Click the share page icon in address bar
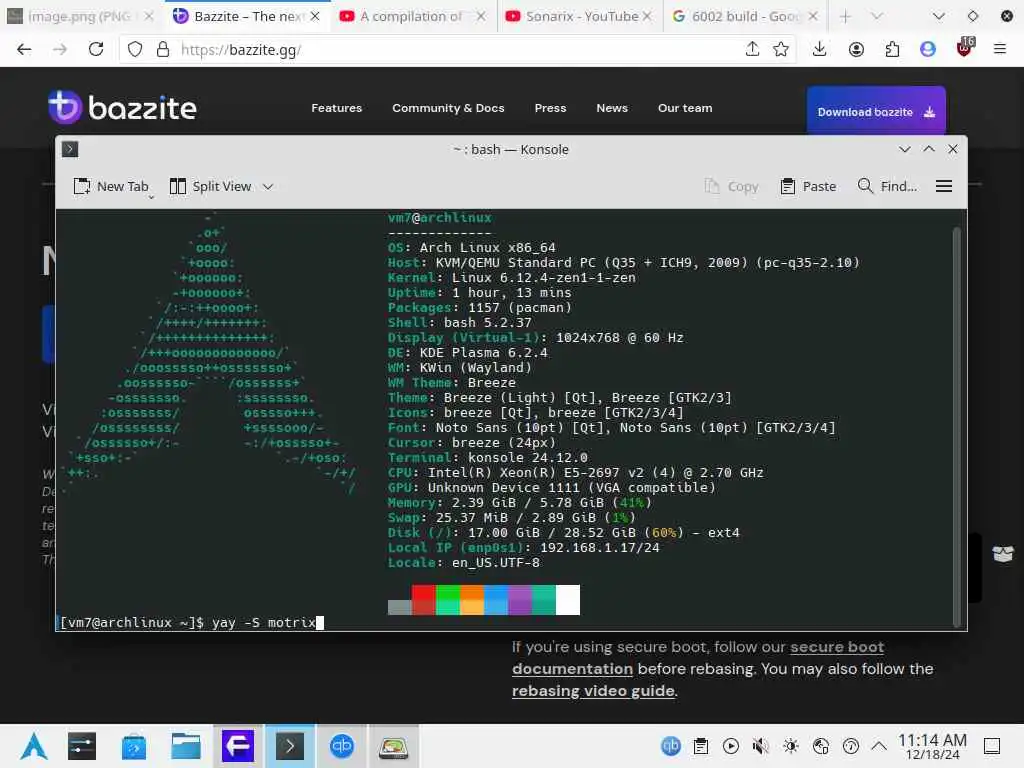This screenshot has height=768, width=1024. point(752,49)
